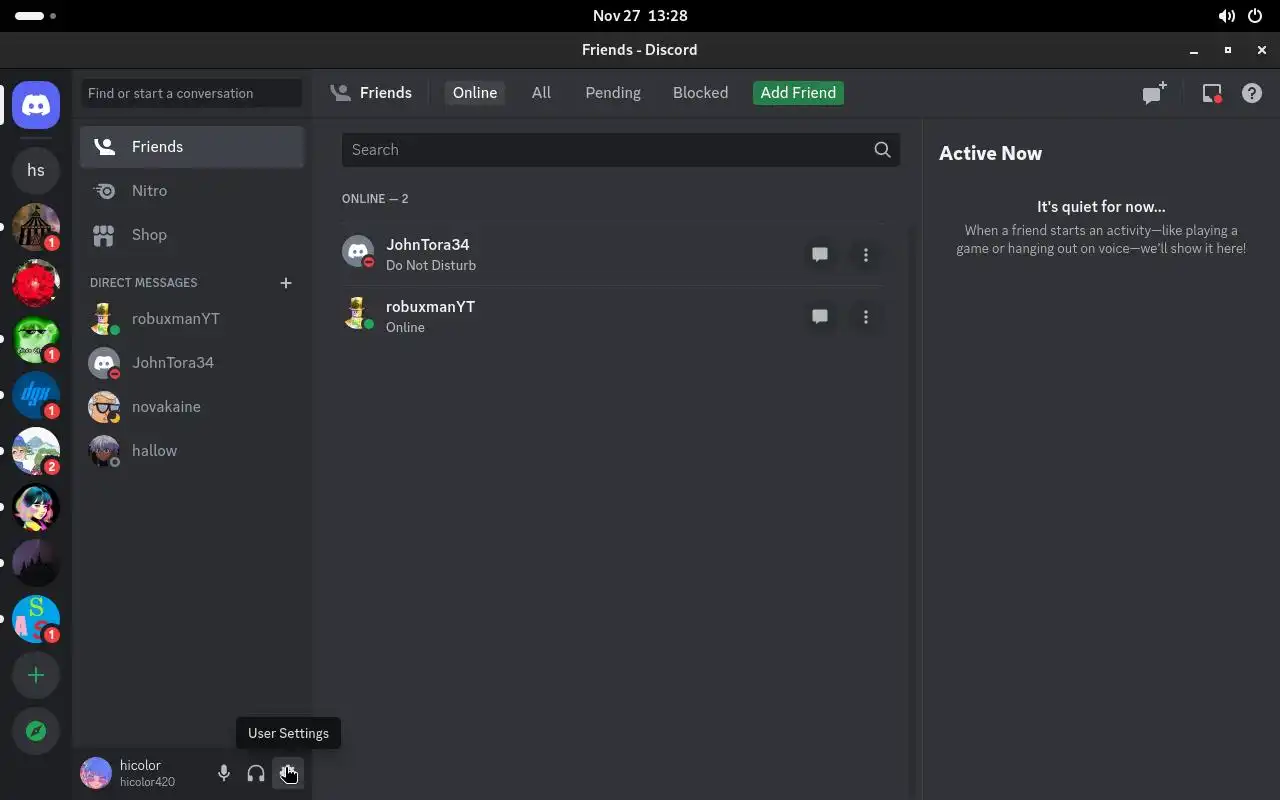Open User Settings gear icon
1280x800 pixels.
288,773
